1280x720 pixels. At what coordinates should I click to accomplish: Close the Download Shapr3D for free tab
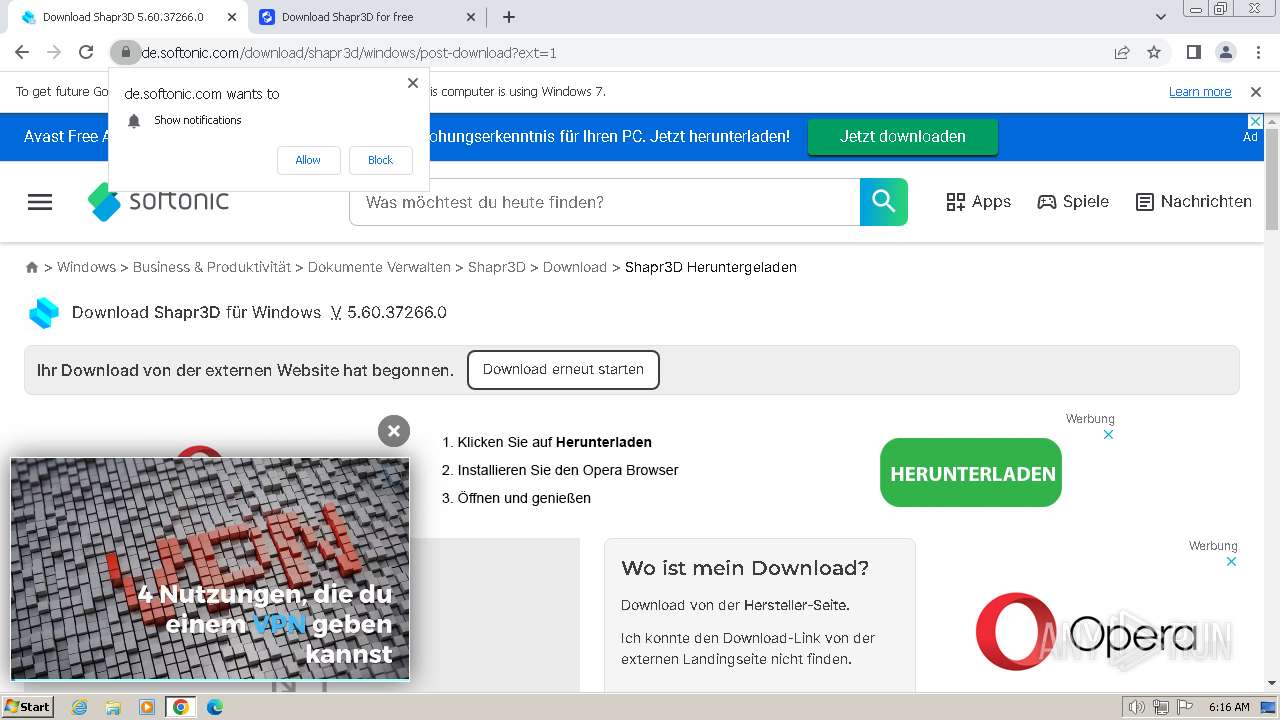[x=472, y=17]
